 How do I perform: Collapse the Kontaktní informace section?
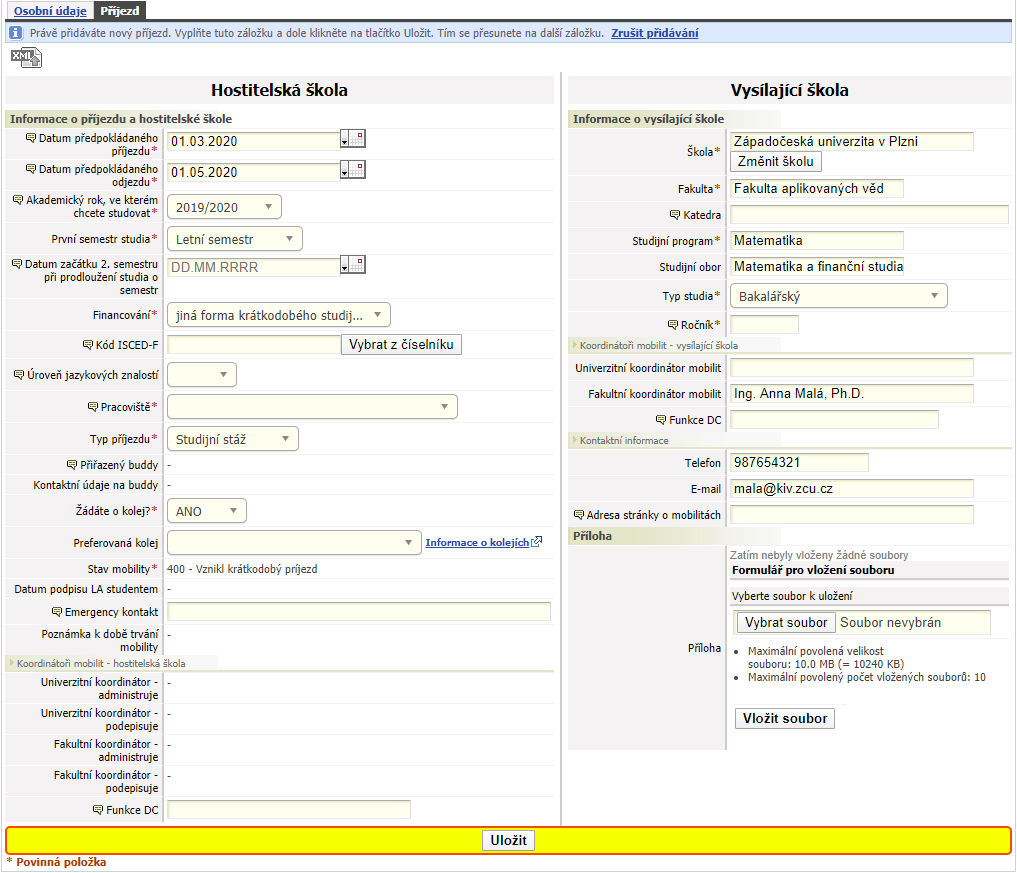623,440
